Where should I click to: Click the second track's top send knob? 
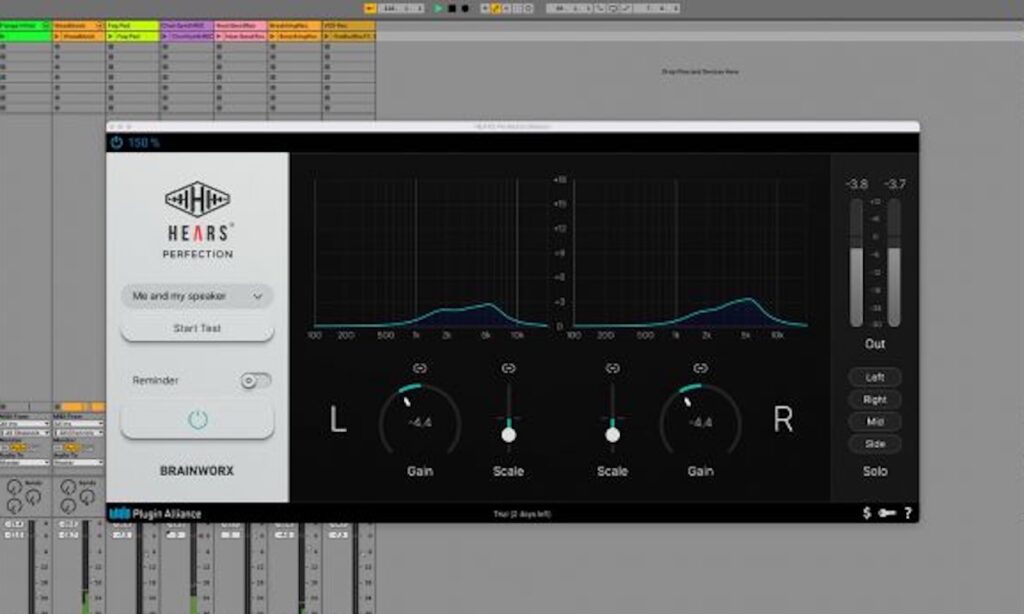[x=68, y=487]
